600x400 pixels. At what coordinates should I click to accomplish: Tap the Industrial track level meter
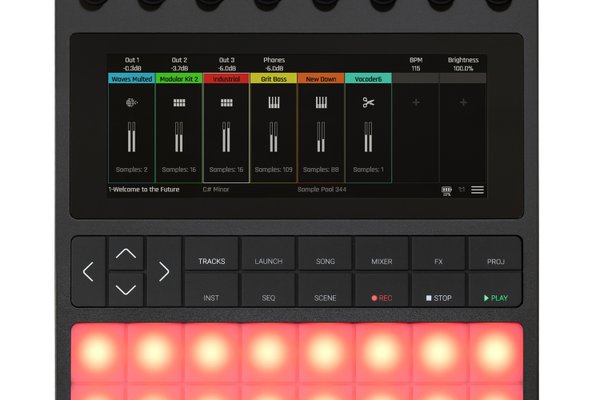[x=227, y=137]
